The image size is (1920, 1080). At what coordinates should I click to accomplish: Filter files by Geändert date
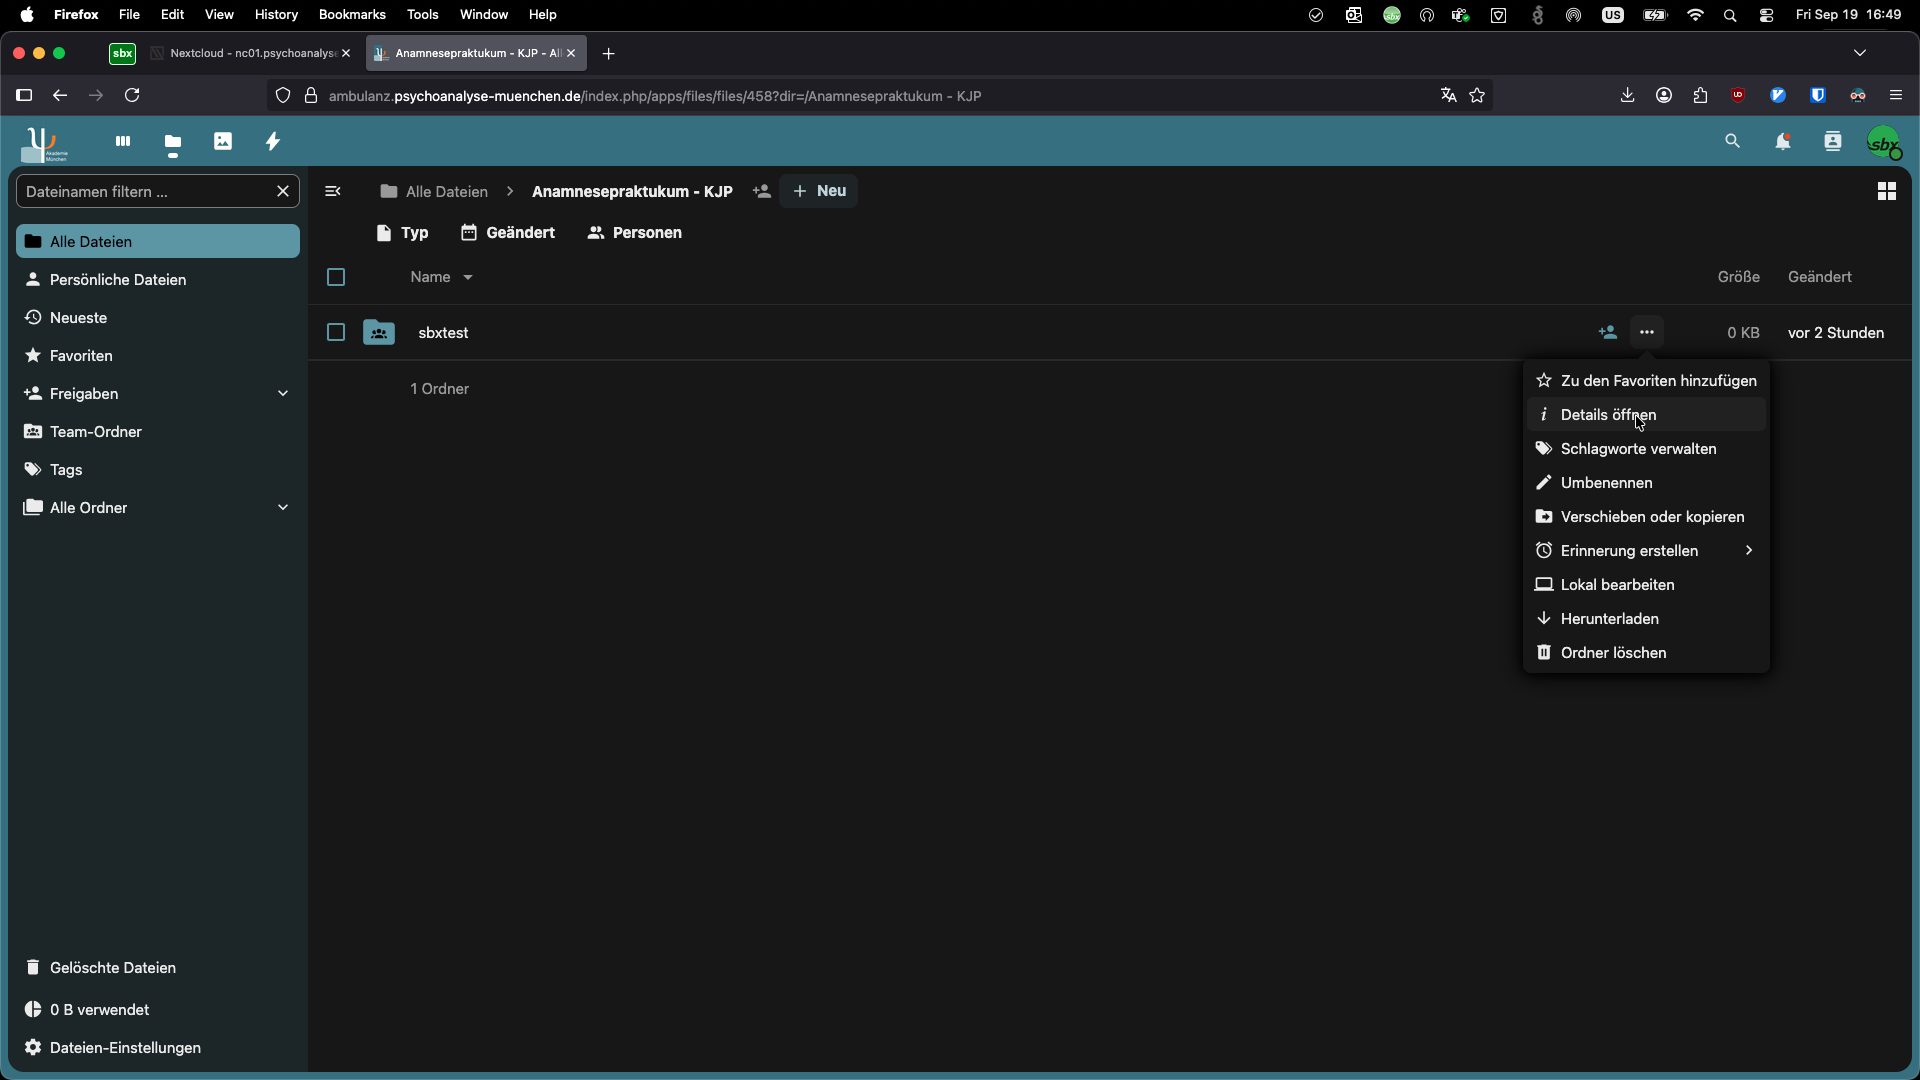point(508,233)
